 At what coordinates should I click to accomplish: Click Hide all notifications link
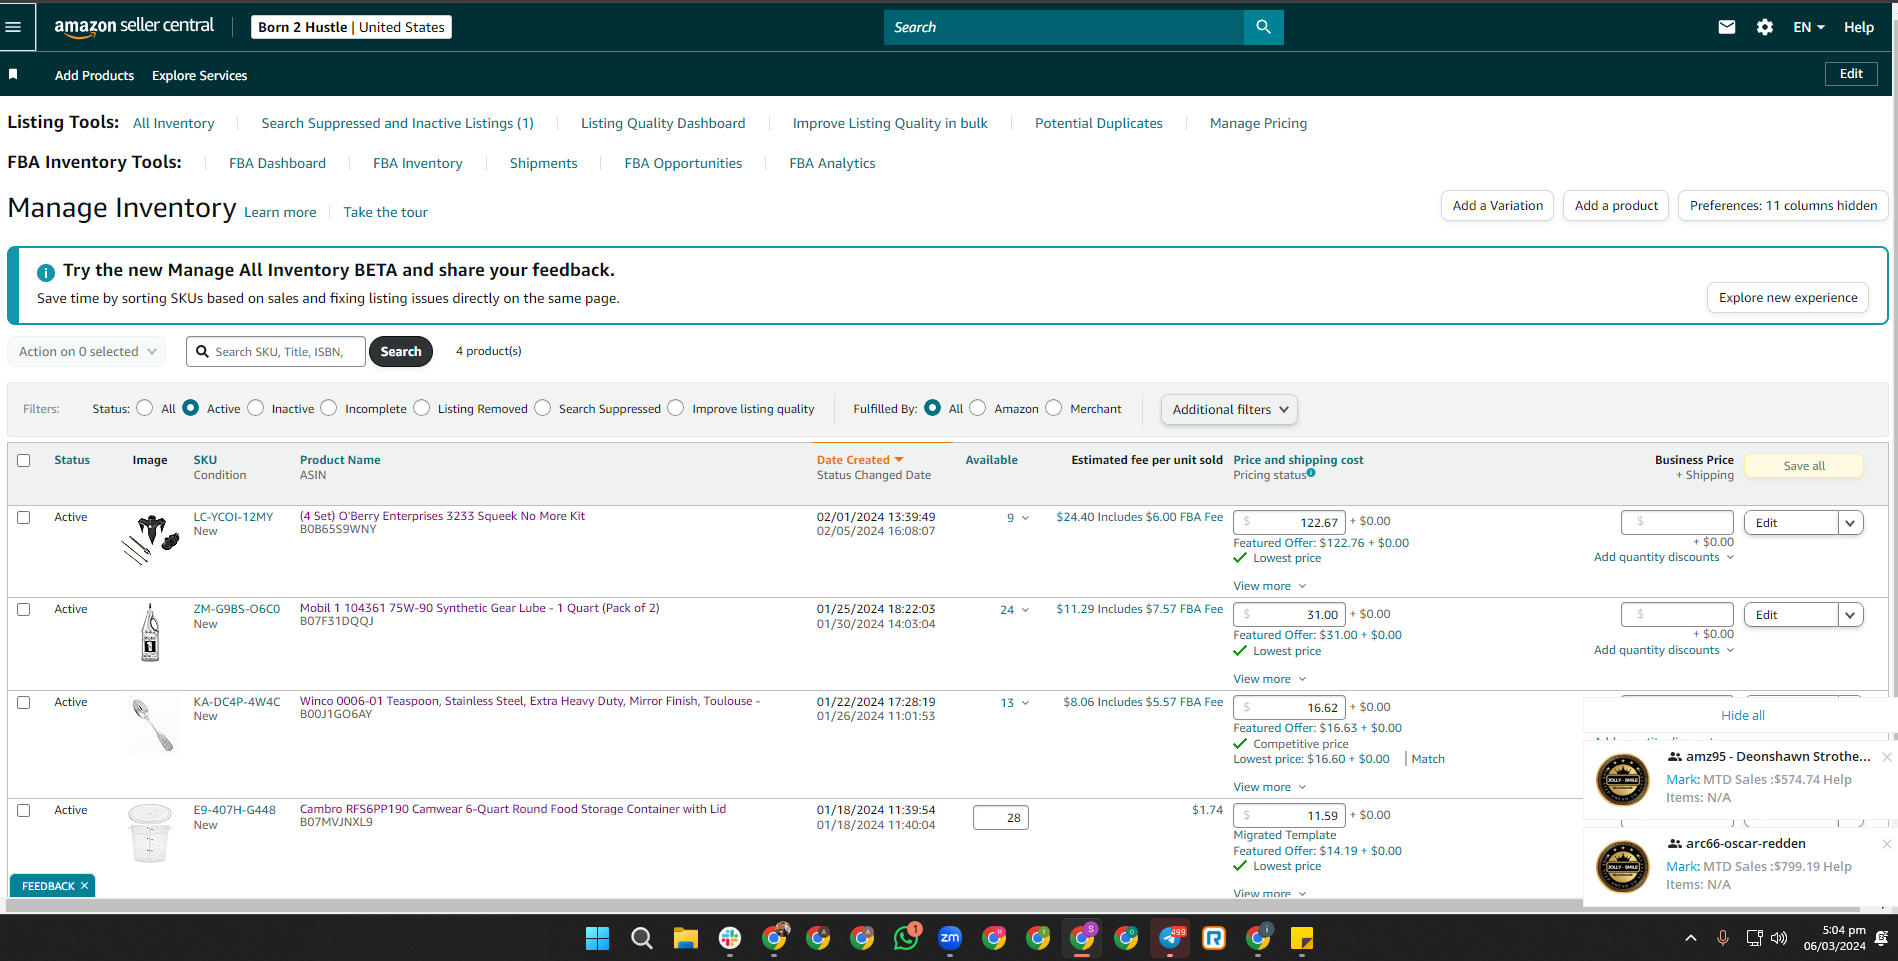1743,715
